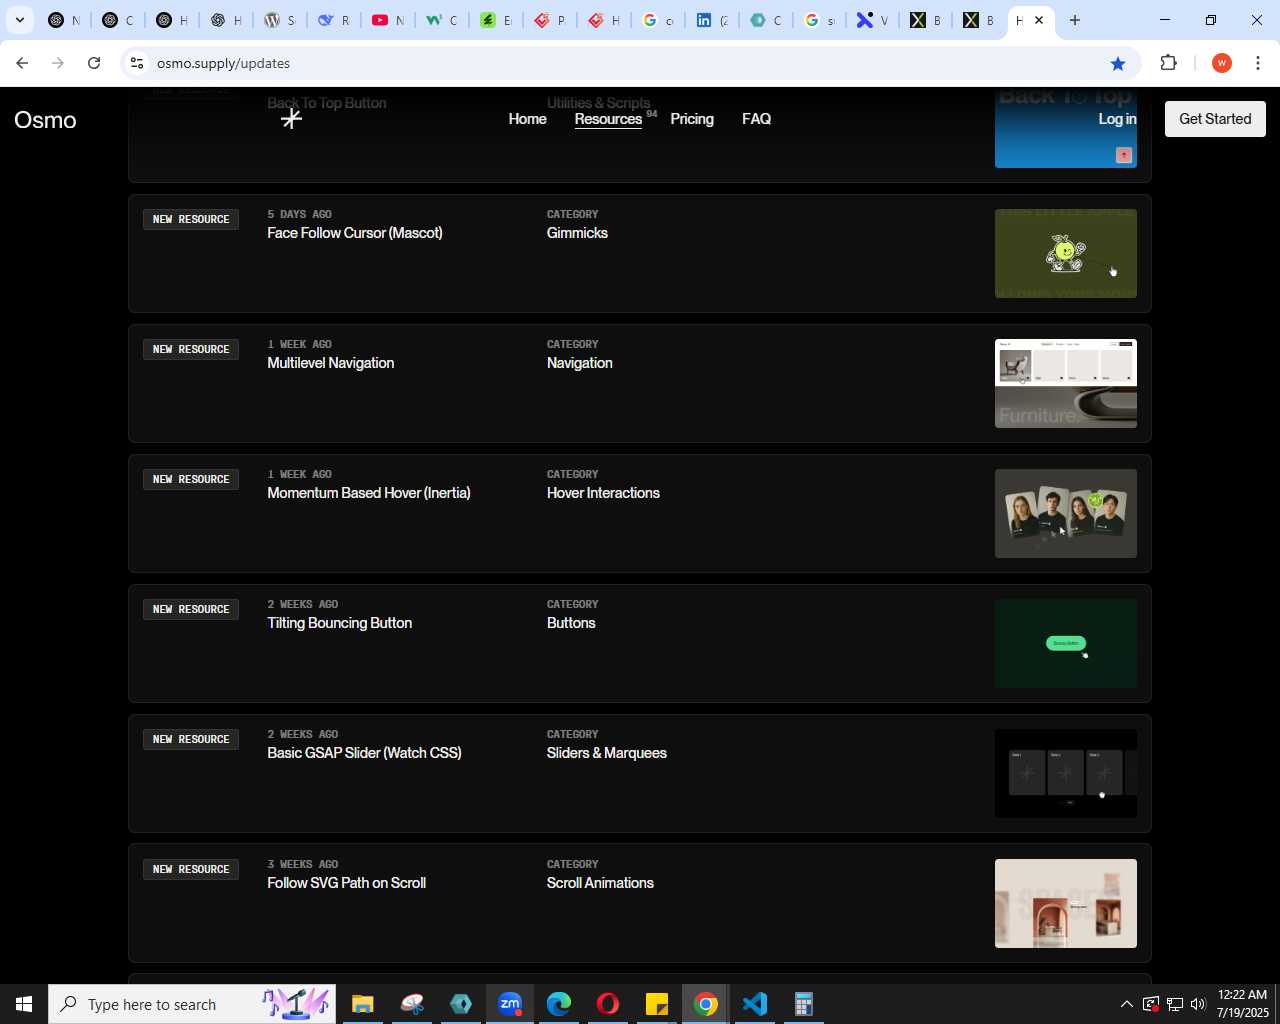Click the Gimmicks category text
Image resolution: width=1280 pixels, height=1024 pixels.
pyautogui.click(x=577, y=233)
